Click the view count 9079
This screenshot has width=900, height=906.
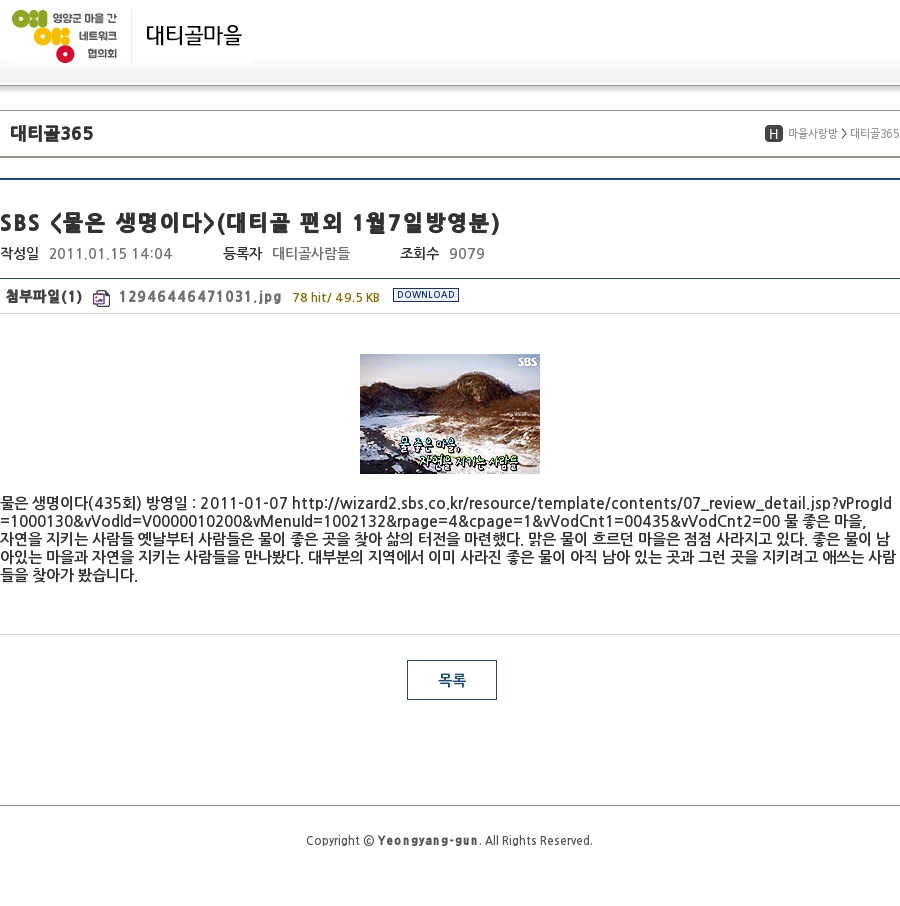(x=467, y=254)
